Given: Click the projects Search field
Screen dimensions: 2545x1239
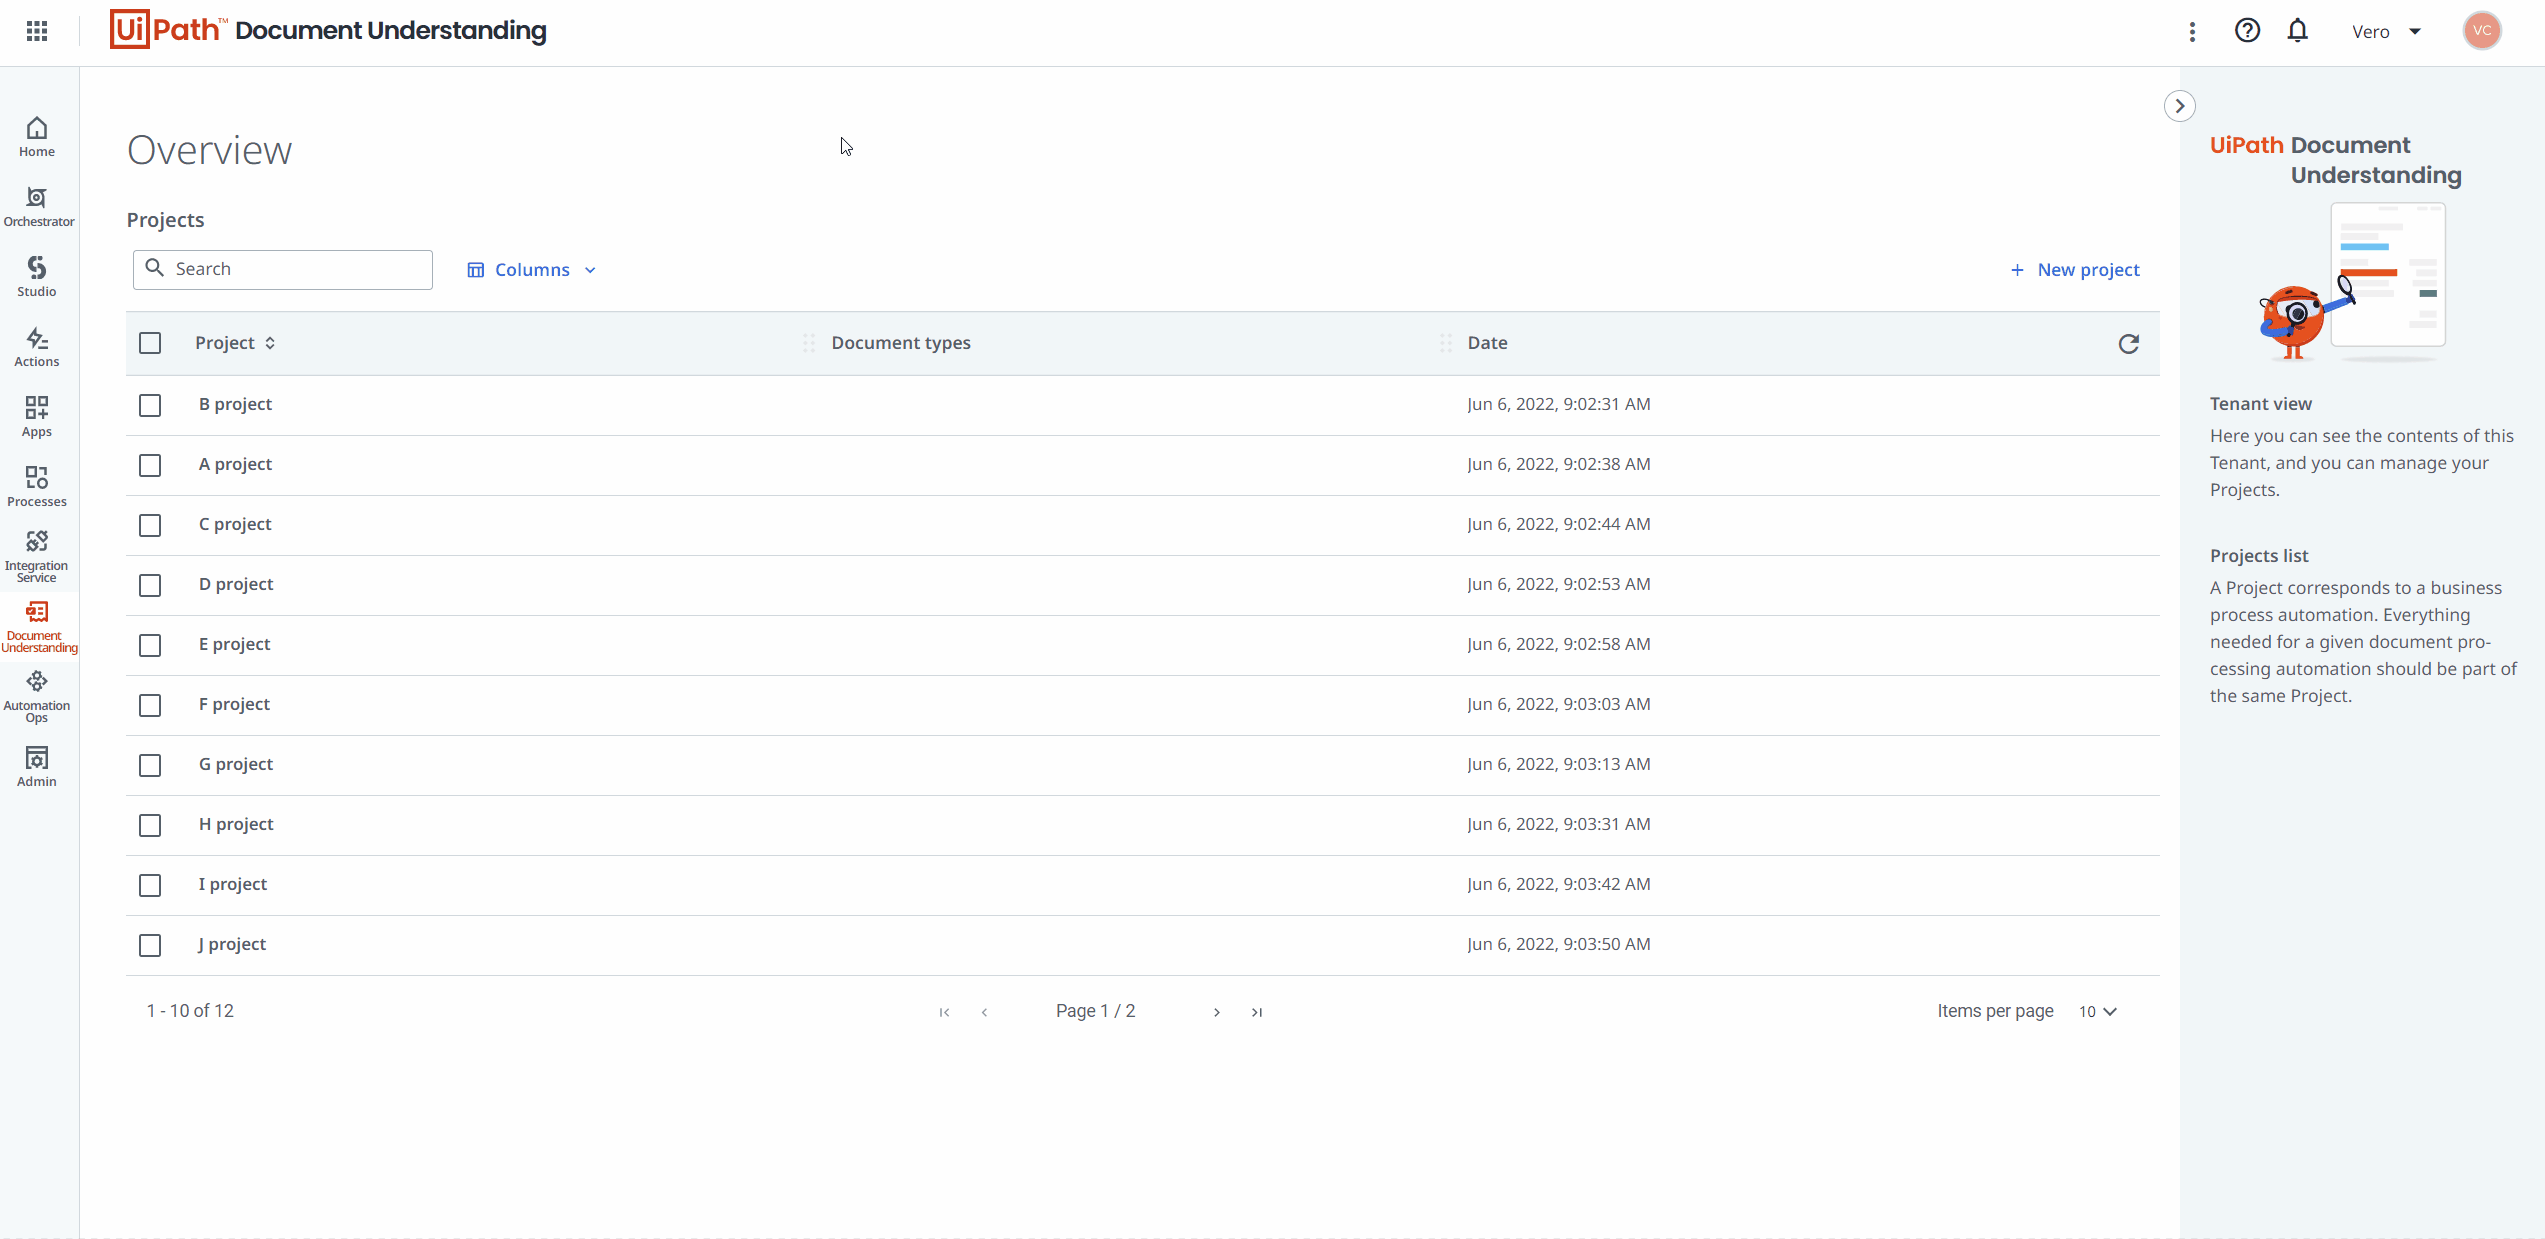Looking at the screenshot, I should [x=283, y=269].
